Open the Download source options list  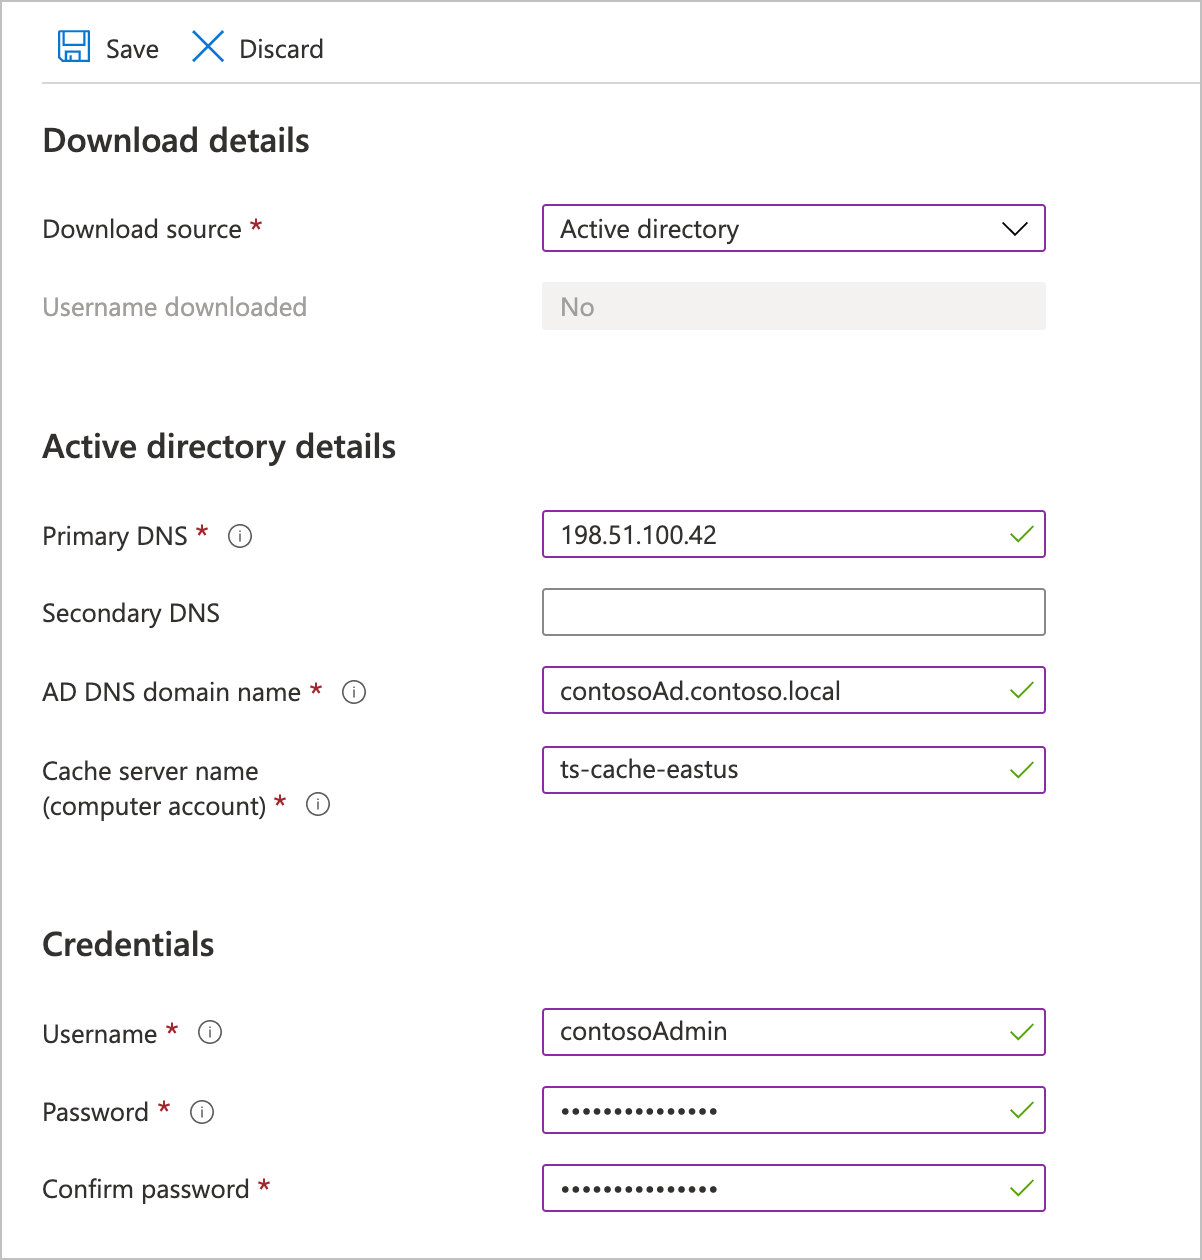(x=793, y=228)
